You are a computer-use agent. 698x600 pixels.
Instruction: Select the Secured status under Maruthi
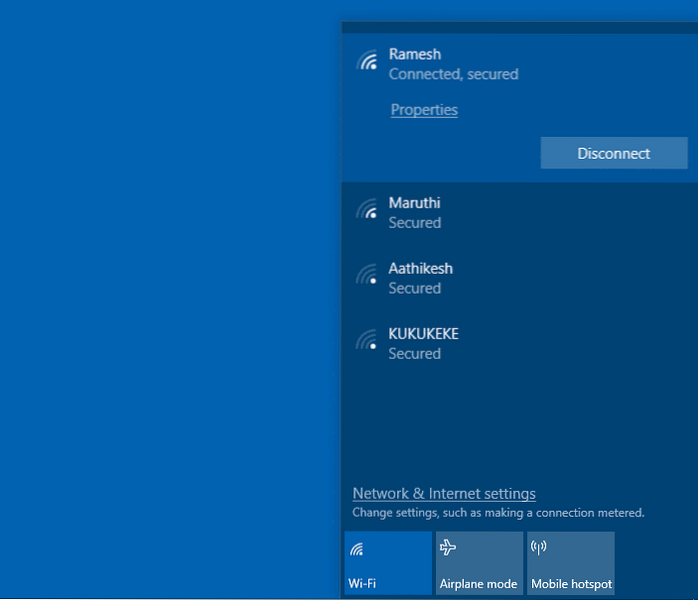pos(415,223)
